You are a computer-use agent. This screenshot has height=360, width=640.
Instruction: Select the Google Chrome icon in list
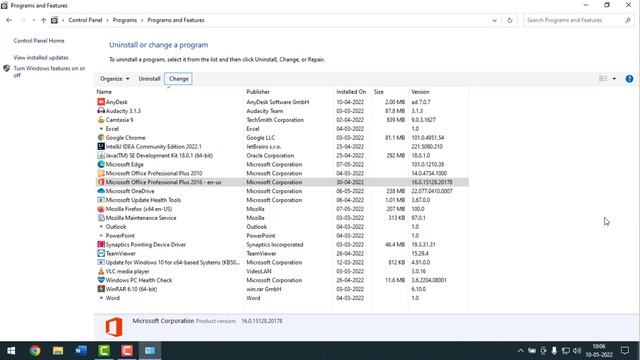(x=101, y=138)
